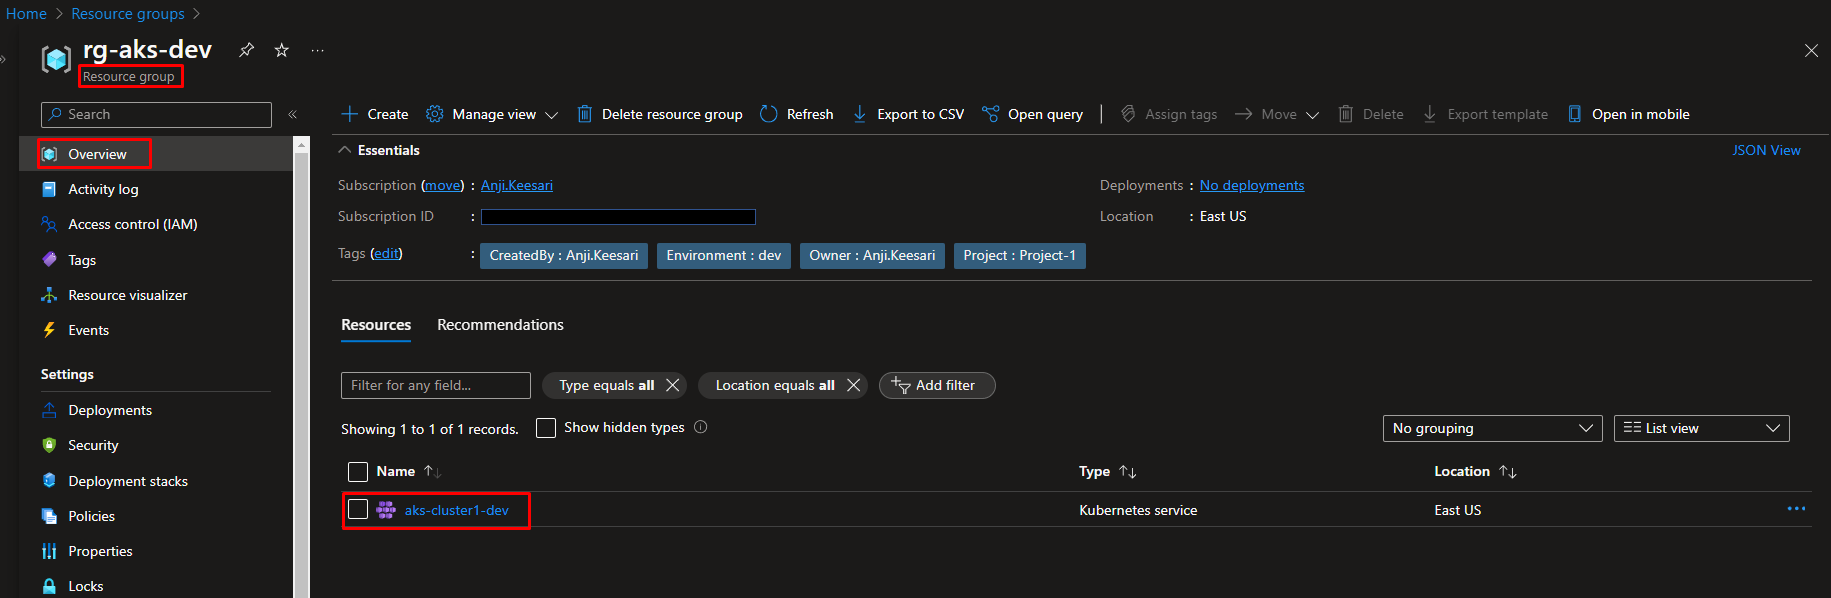The height and width of the screenshot is (598, 1831).
Task: Go to Resource groups breadcrumb
Action: [128, 14]
